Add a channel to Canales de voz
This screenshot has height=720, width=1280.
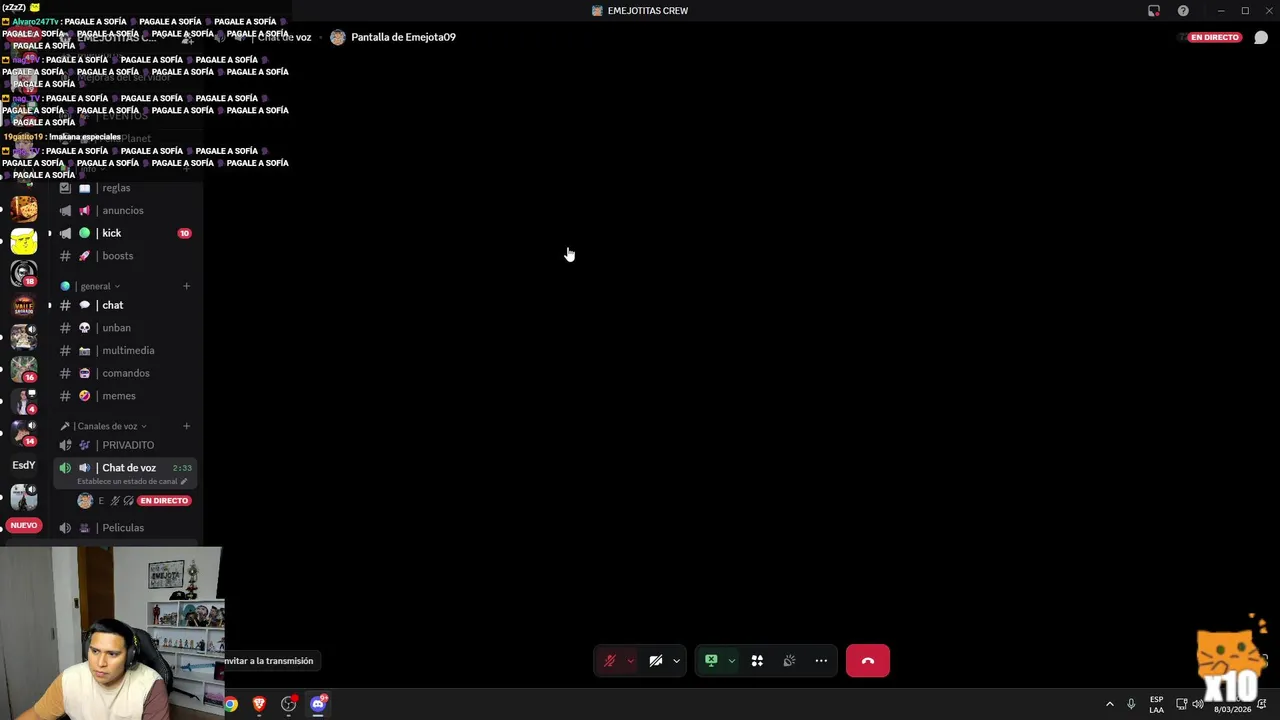click(x=186, y=426)
